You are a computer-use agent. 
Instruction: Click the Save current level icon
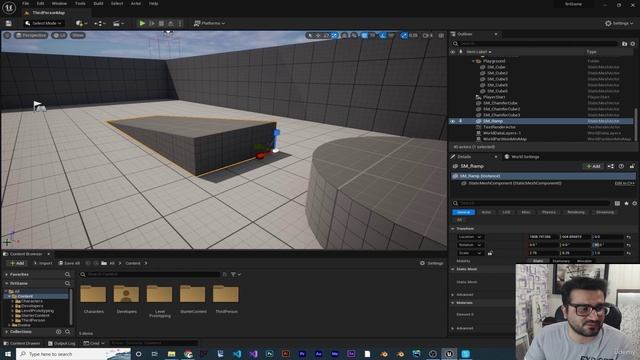click(9, 23)
